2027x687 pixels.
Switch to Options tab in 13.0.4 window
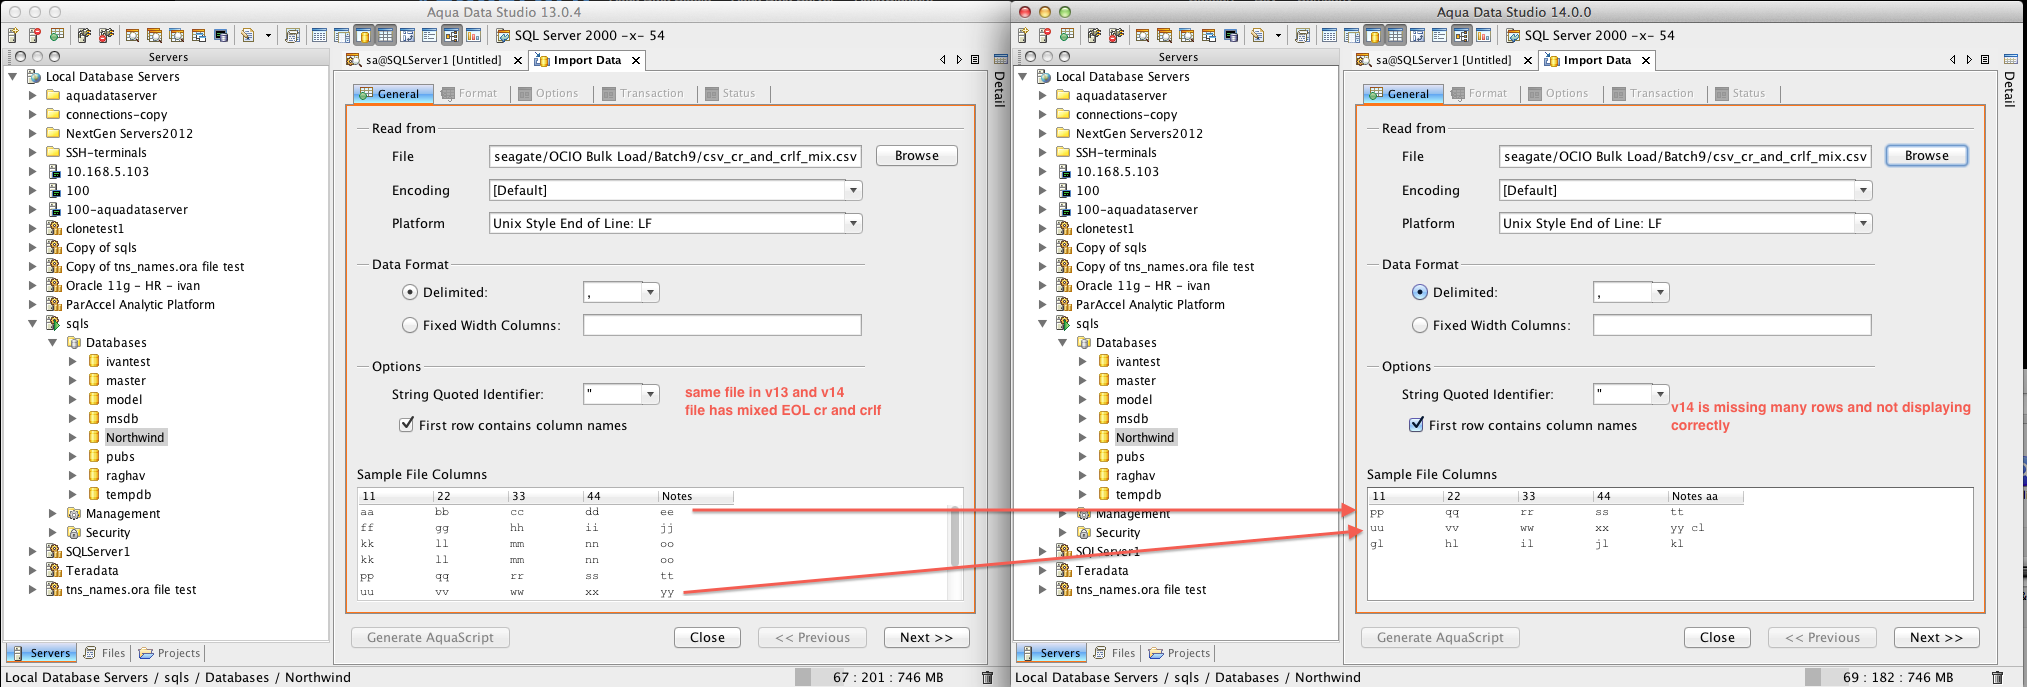pos(548,93)
